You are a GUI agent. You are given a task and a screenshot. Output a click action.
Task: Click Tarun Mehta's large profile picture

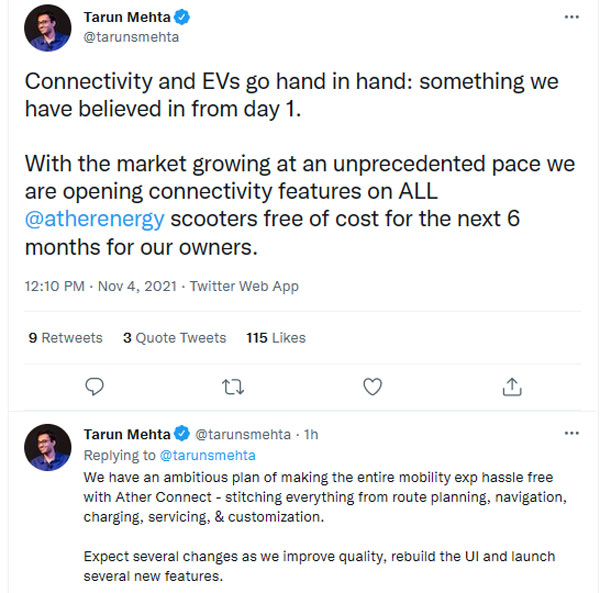point(48,28)
